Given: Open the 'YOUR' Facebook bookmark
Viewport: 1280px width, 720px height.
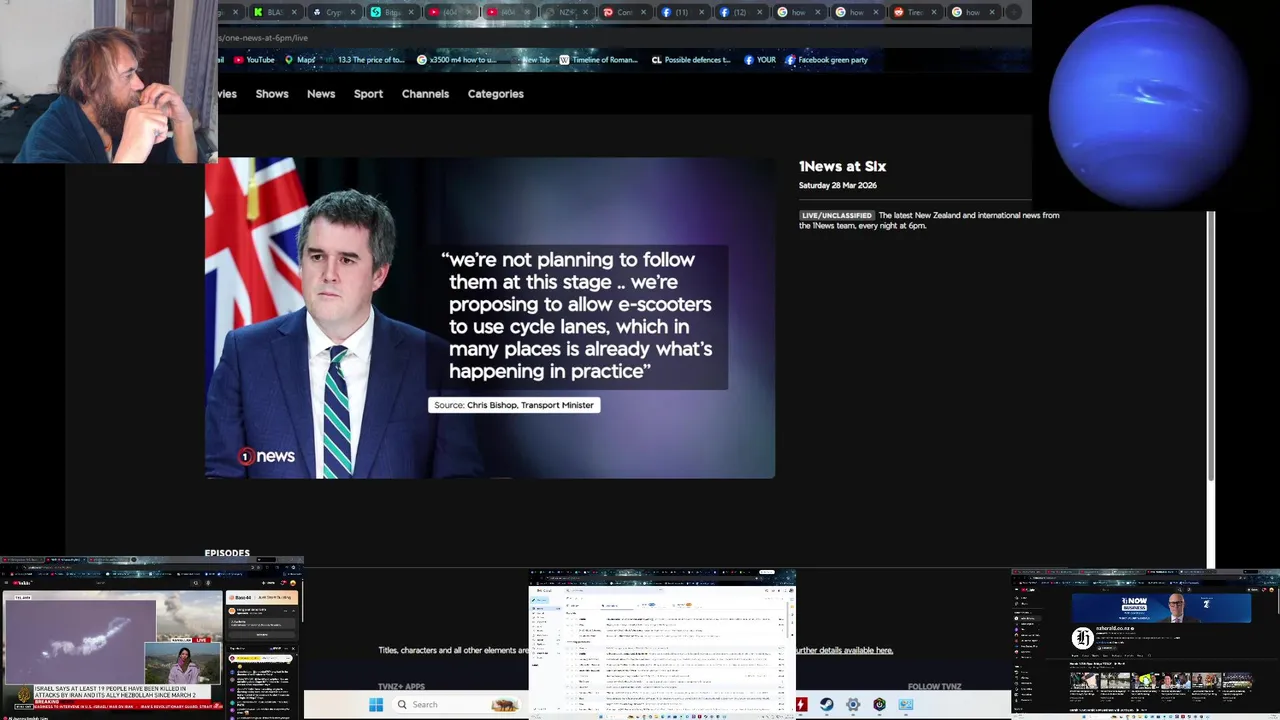Looking at the screenshot, I should 760,60.
